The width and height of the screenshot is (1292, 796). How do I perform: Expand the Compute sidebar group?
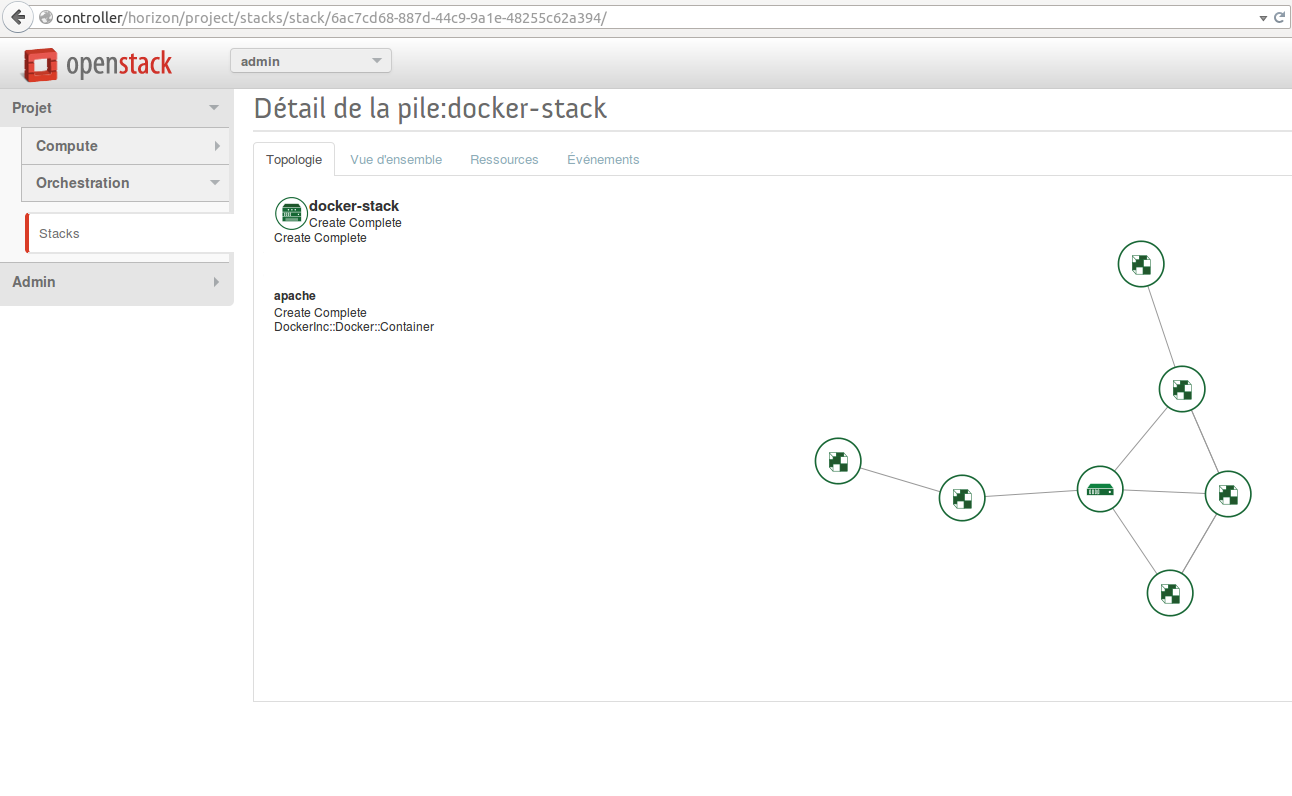coord(126,146)
